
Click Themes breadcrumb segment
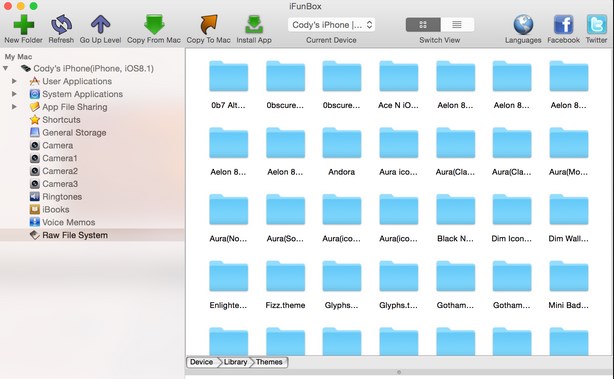pyautogui.click(x=269, y=362)
